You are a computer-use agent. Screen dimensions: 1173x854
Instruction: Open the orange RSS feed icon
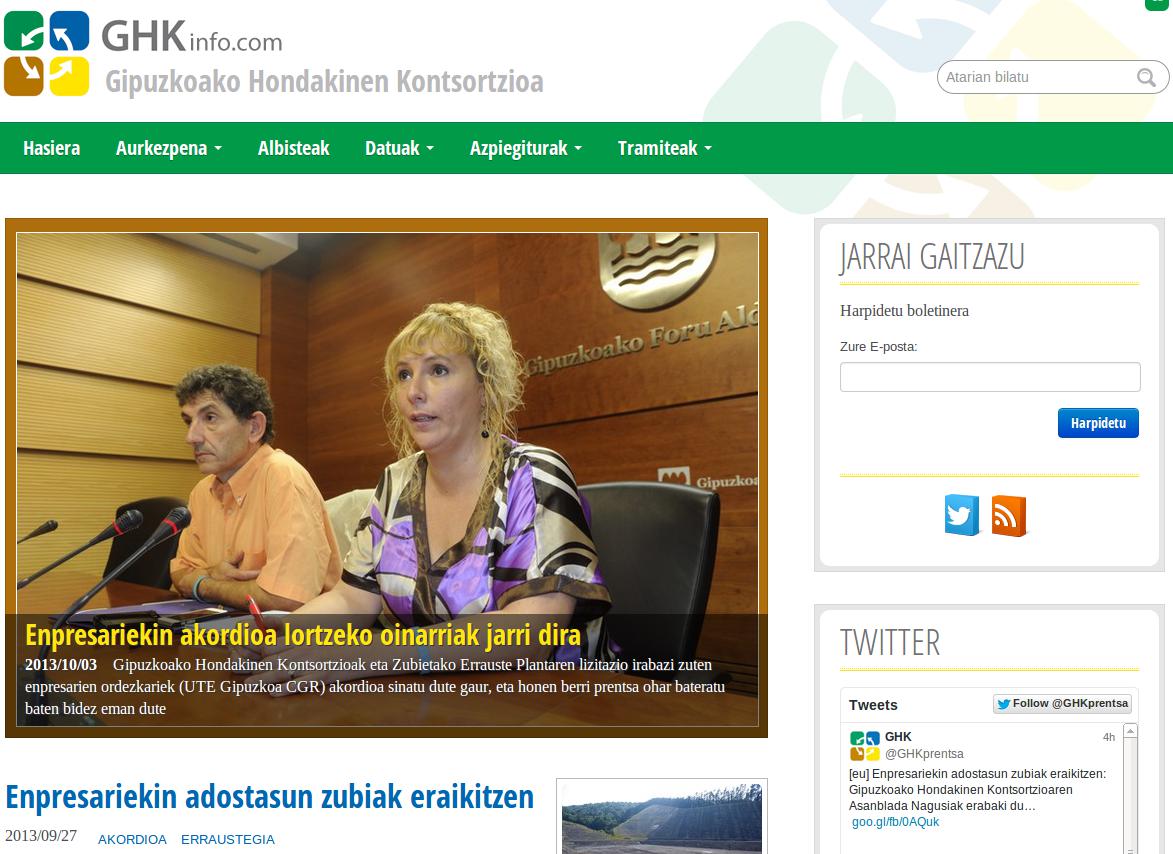pos(1008,516)
